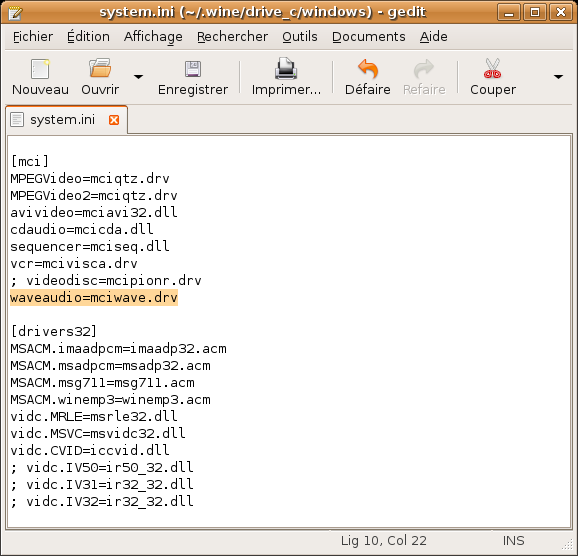Click the highlighted waveaudio=mciwave.drv line

[94, 298]
